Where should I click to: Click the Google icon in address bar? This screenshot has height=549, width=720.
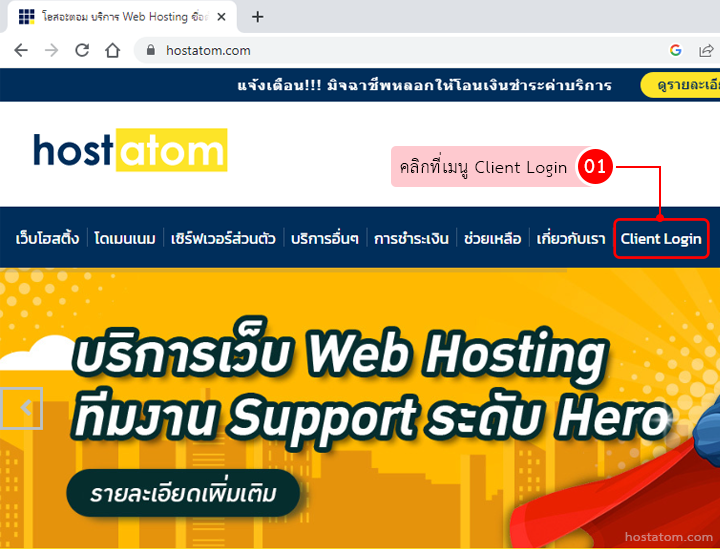675,50
